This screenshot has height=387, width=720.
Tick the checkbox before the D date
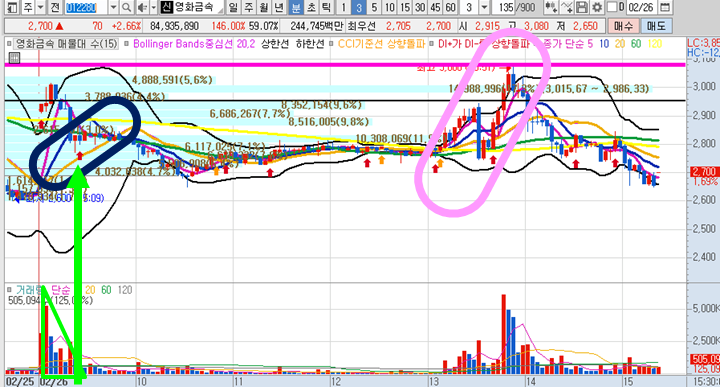click(x=612, y=7)
